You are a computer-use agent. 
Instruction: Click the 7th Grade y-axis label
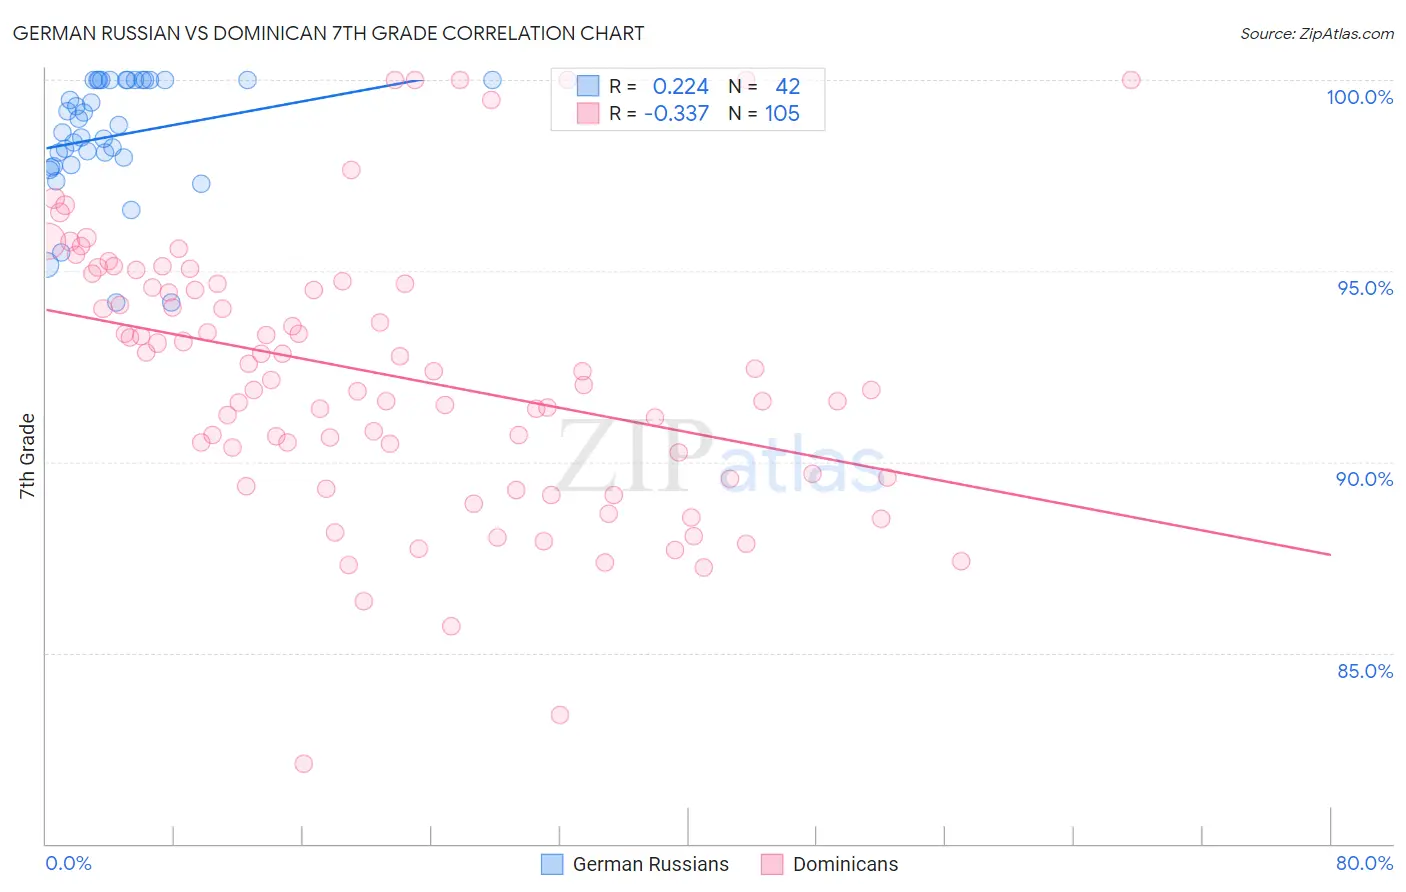pos(27,456)
